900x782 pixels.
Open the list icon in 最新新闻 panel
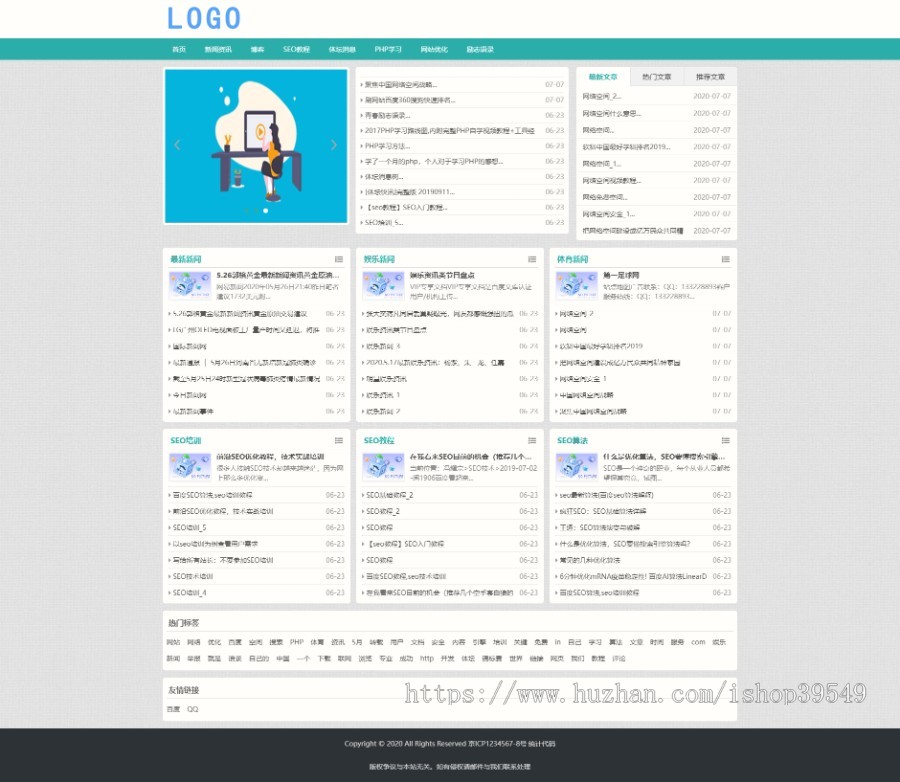(339, 259)
